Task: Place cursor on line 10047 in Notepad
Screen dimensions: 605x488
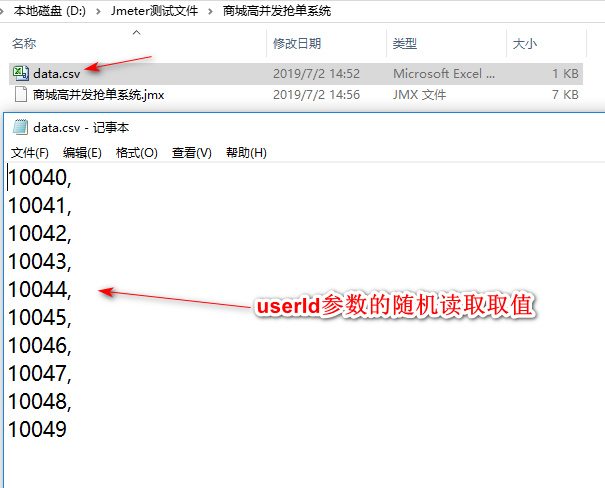Action: click(x=40, y=373)
